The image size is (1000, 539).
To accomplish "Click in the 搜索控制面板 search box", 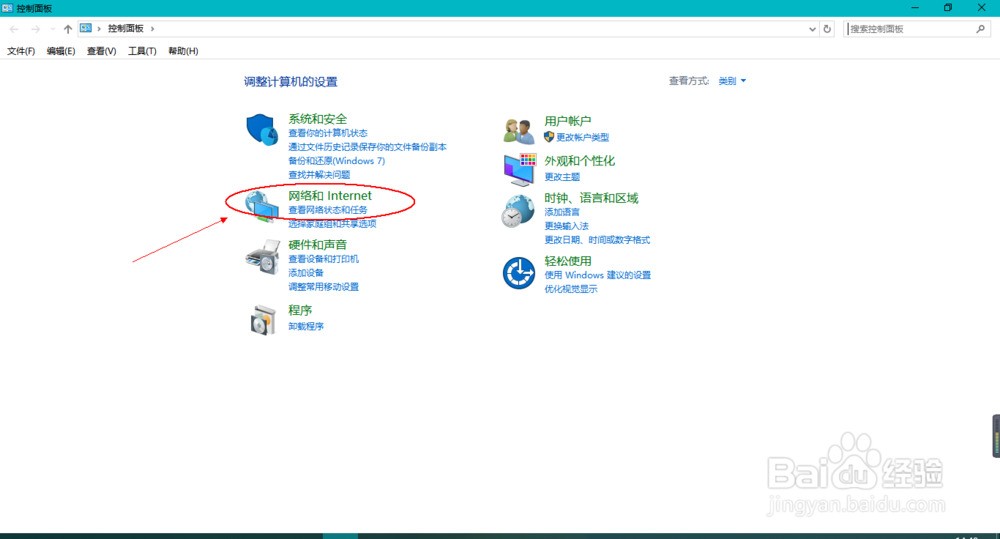I will point(908,29).
